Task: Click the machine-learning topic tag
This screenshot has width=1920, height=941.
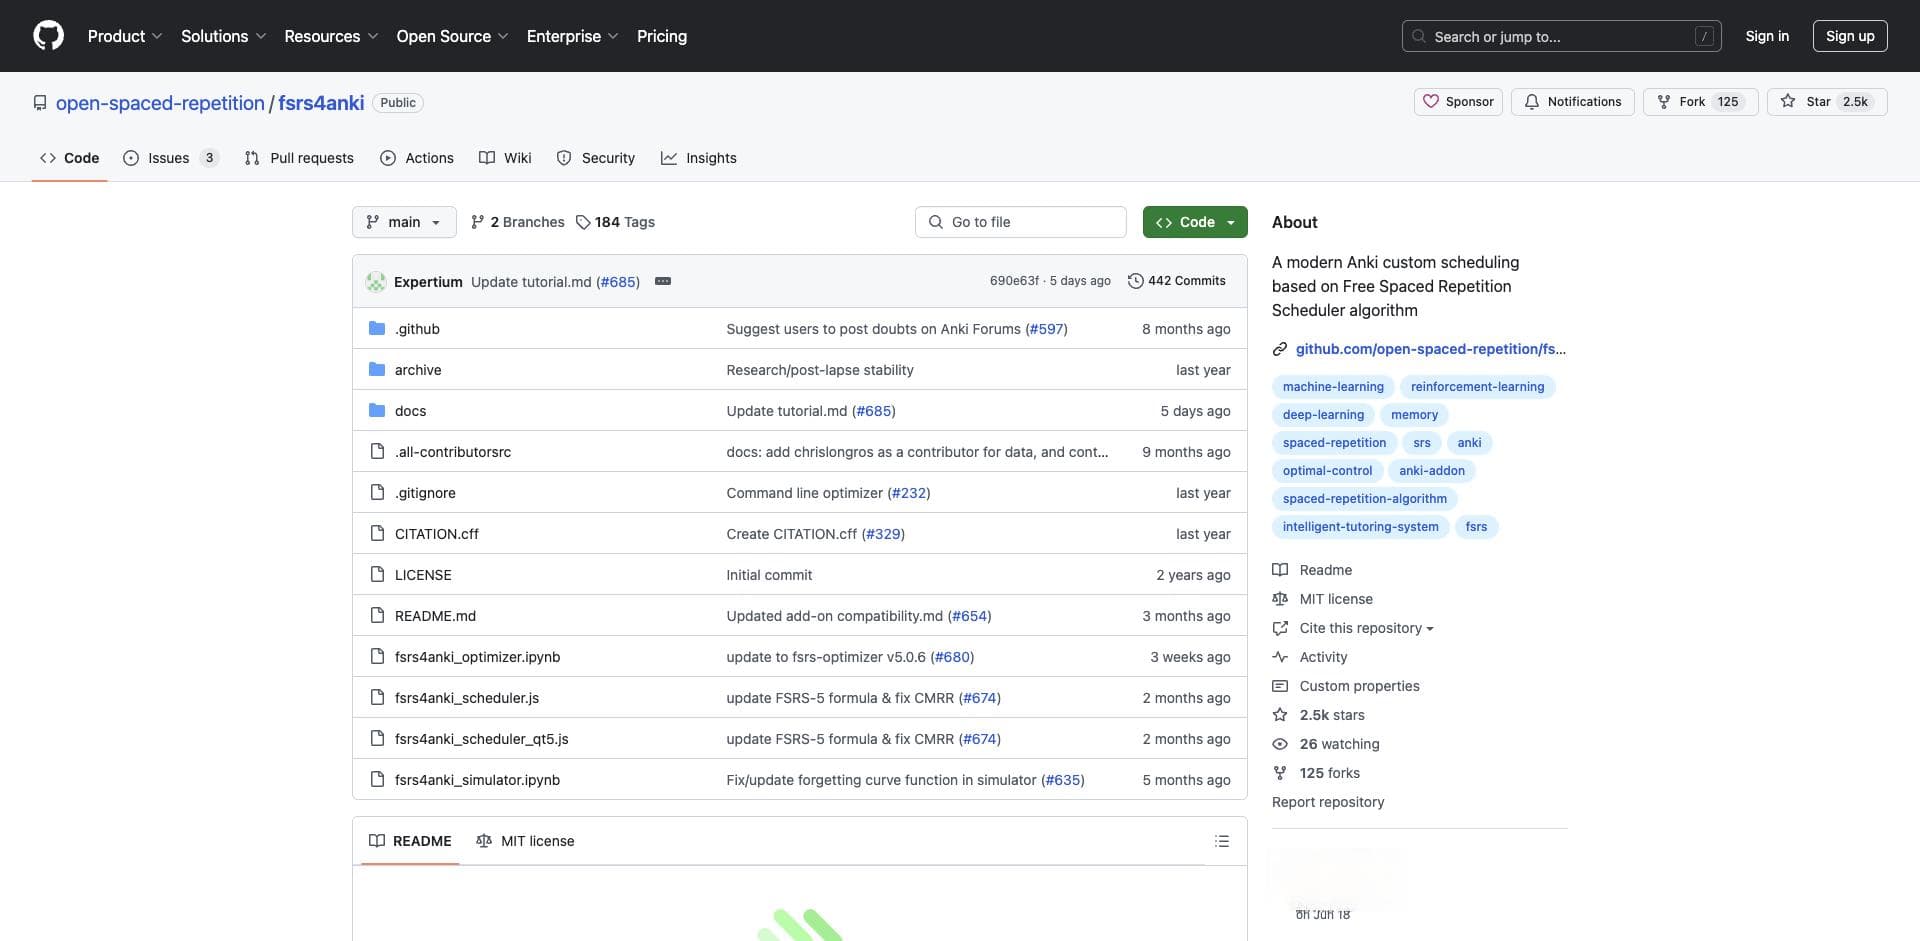Action: 1333,387
